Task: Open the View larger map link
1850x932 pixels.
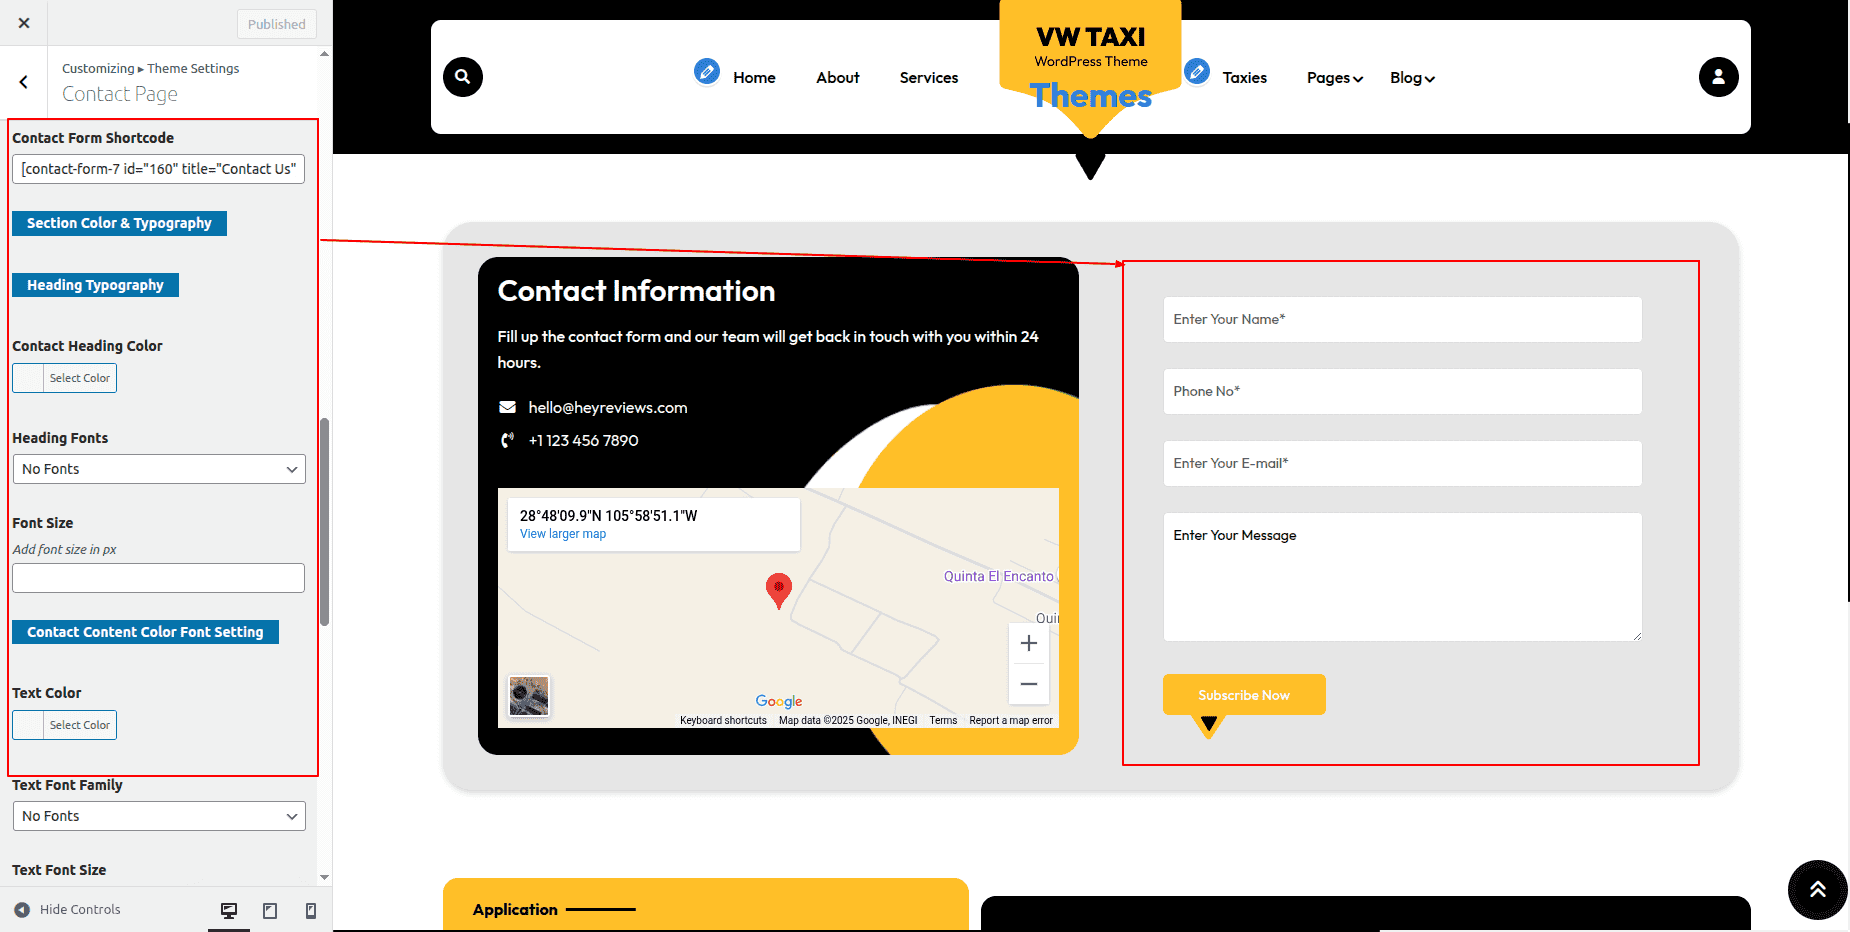Action: [x=563, y=534]
